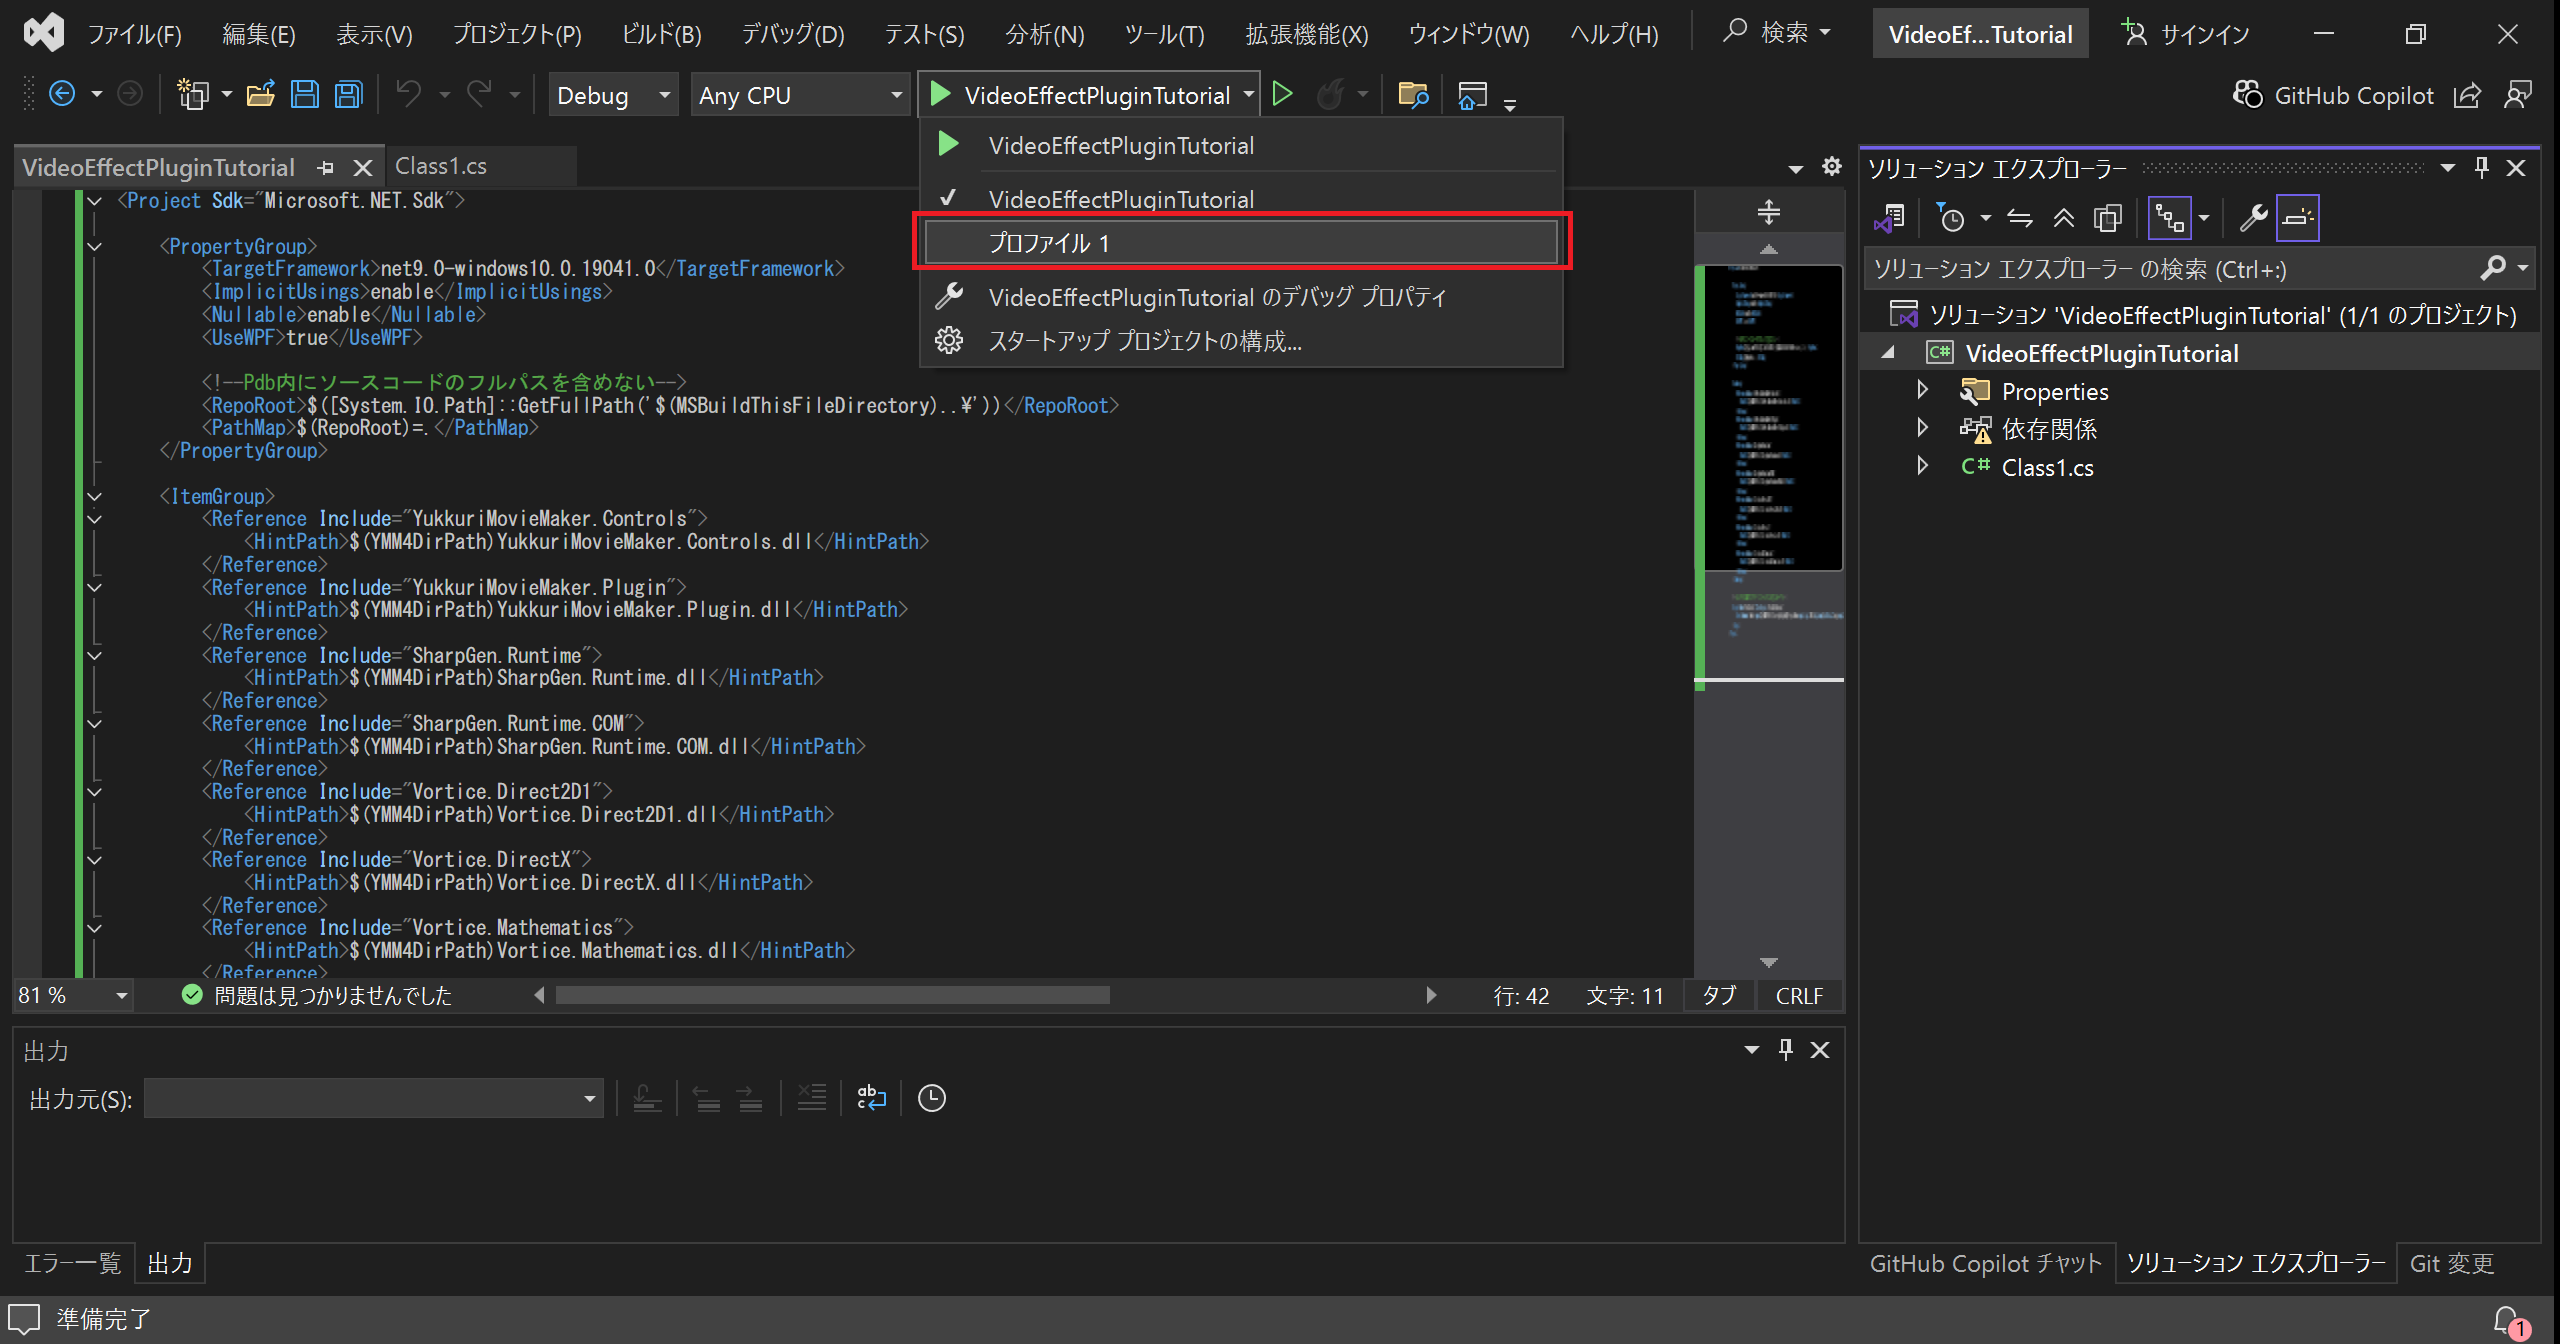Viewport: 2560px width, 1344px height.
Task: Open スタートアップ プロジェクトの構成 entry
Action: point(1144,341)
